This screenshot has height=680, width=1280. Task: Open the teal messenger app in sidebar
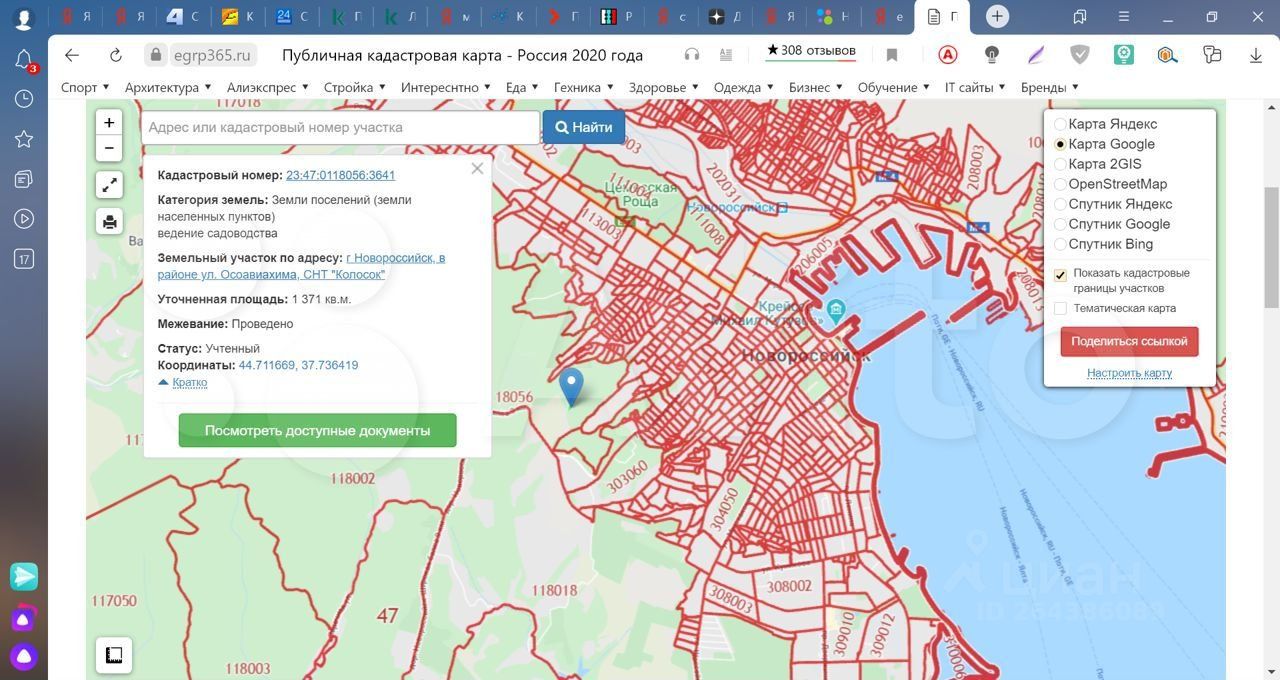pyautogui.click(x=24, y=576)
